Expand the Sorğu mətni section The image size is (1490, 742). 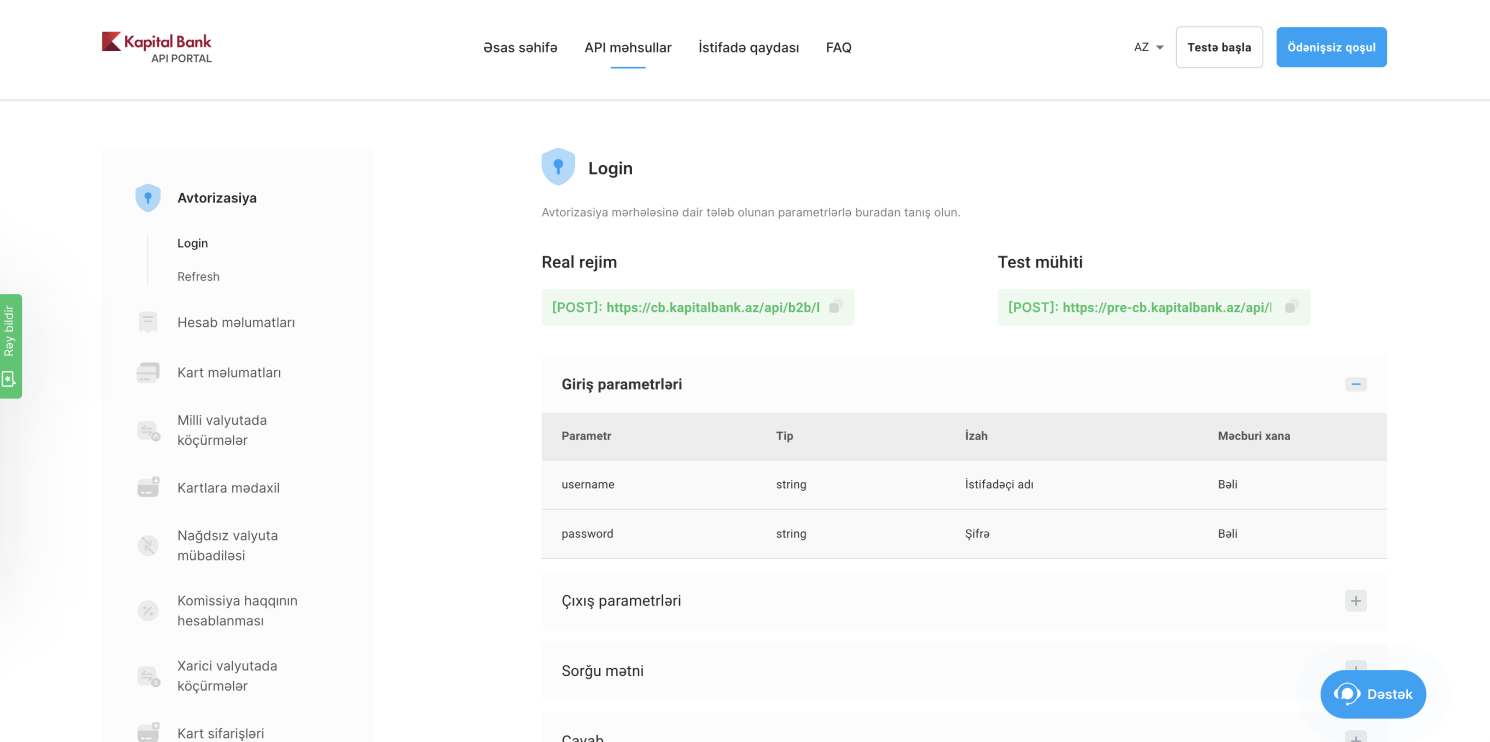(x=1355, y=671)
